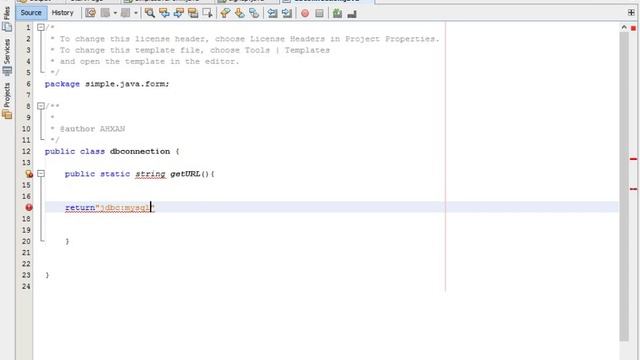Toggle rectangular selection mode
Viewport: 640px width, 360px height.
(x=207, y=13)
